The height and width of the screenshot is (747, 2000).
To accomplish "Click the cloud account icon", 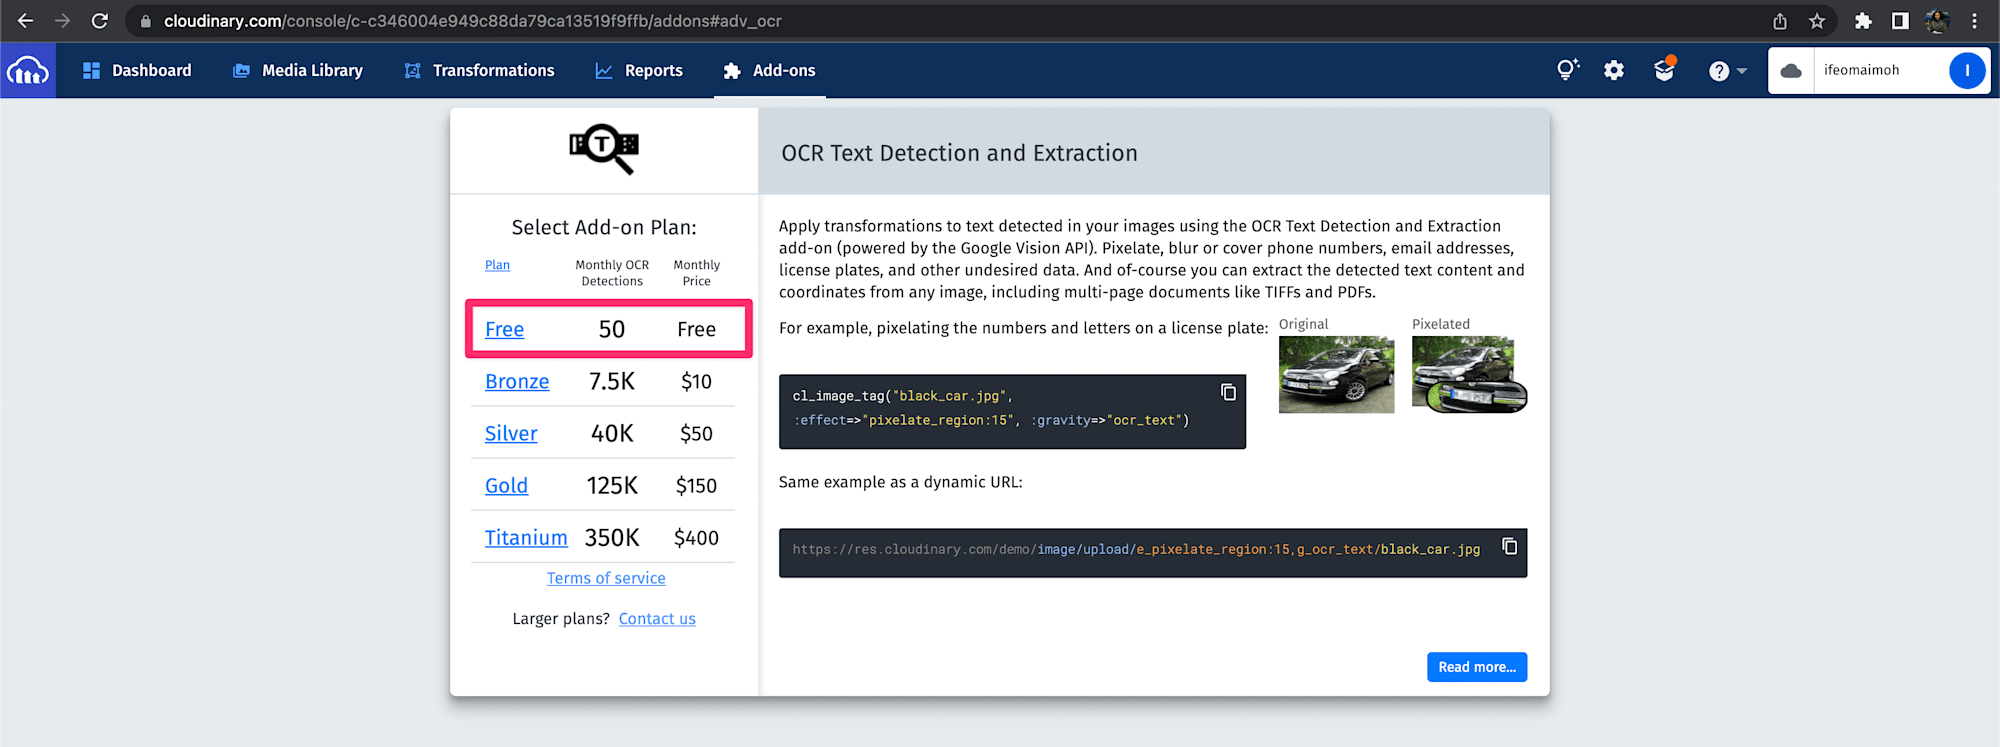I will click(x=1791, y=70).
